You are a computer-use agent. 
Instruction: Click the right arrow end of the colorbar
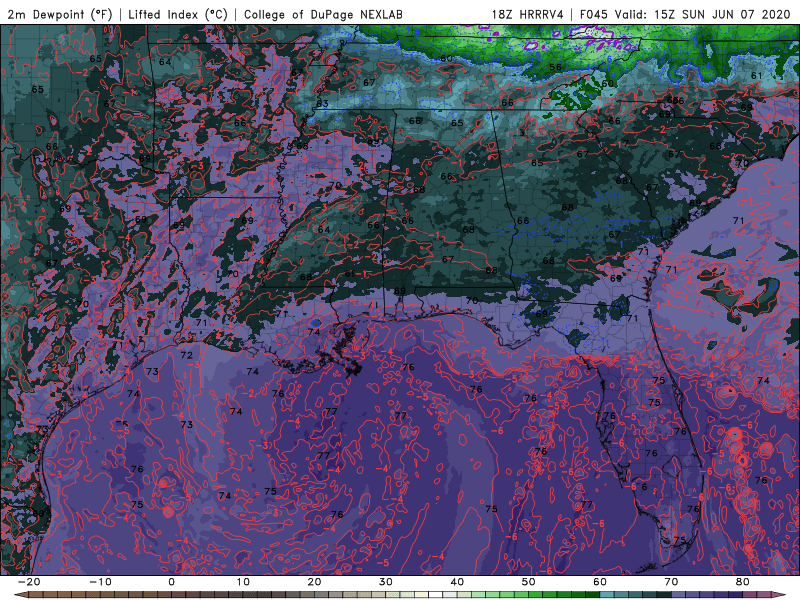781,595
